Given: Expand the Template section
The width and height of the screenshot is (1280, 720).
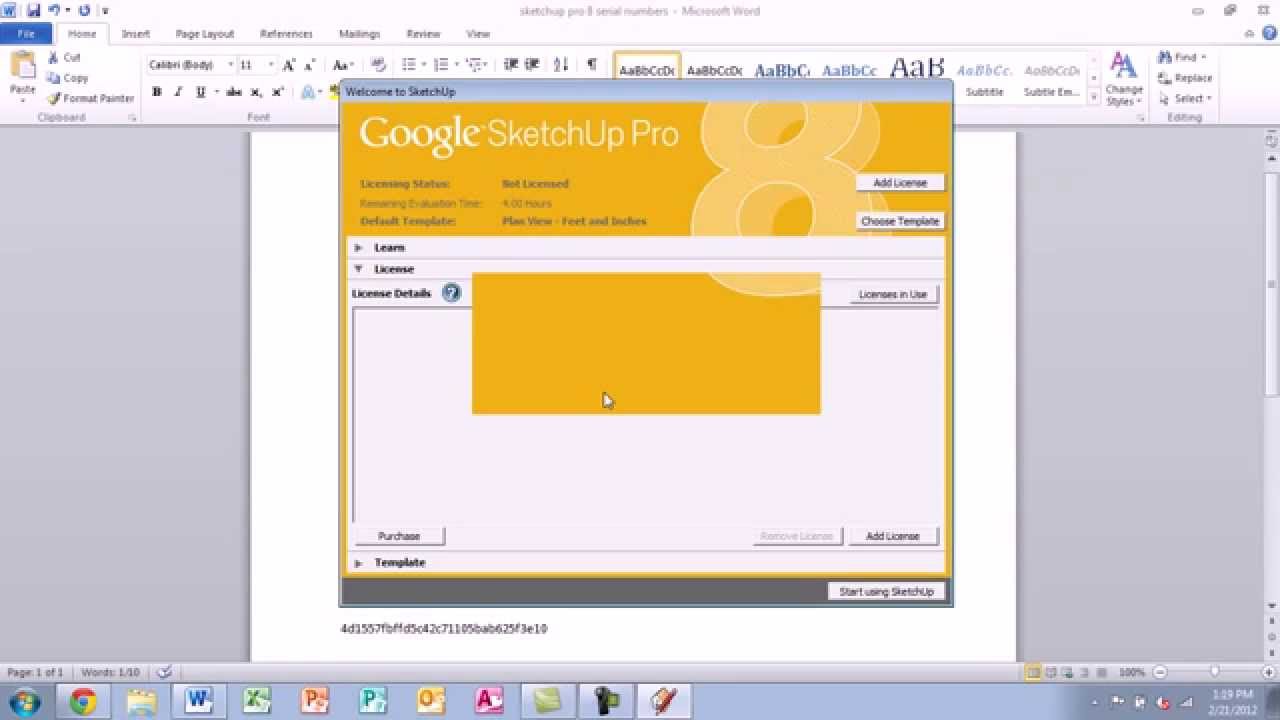Looking at the screenshot, I should [x=358, y=562].
